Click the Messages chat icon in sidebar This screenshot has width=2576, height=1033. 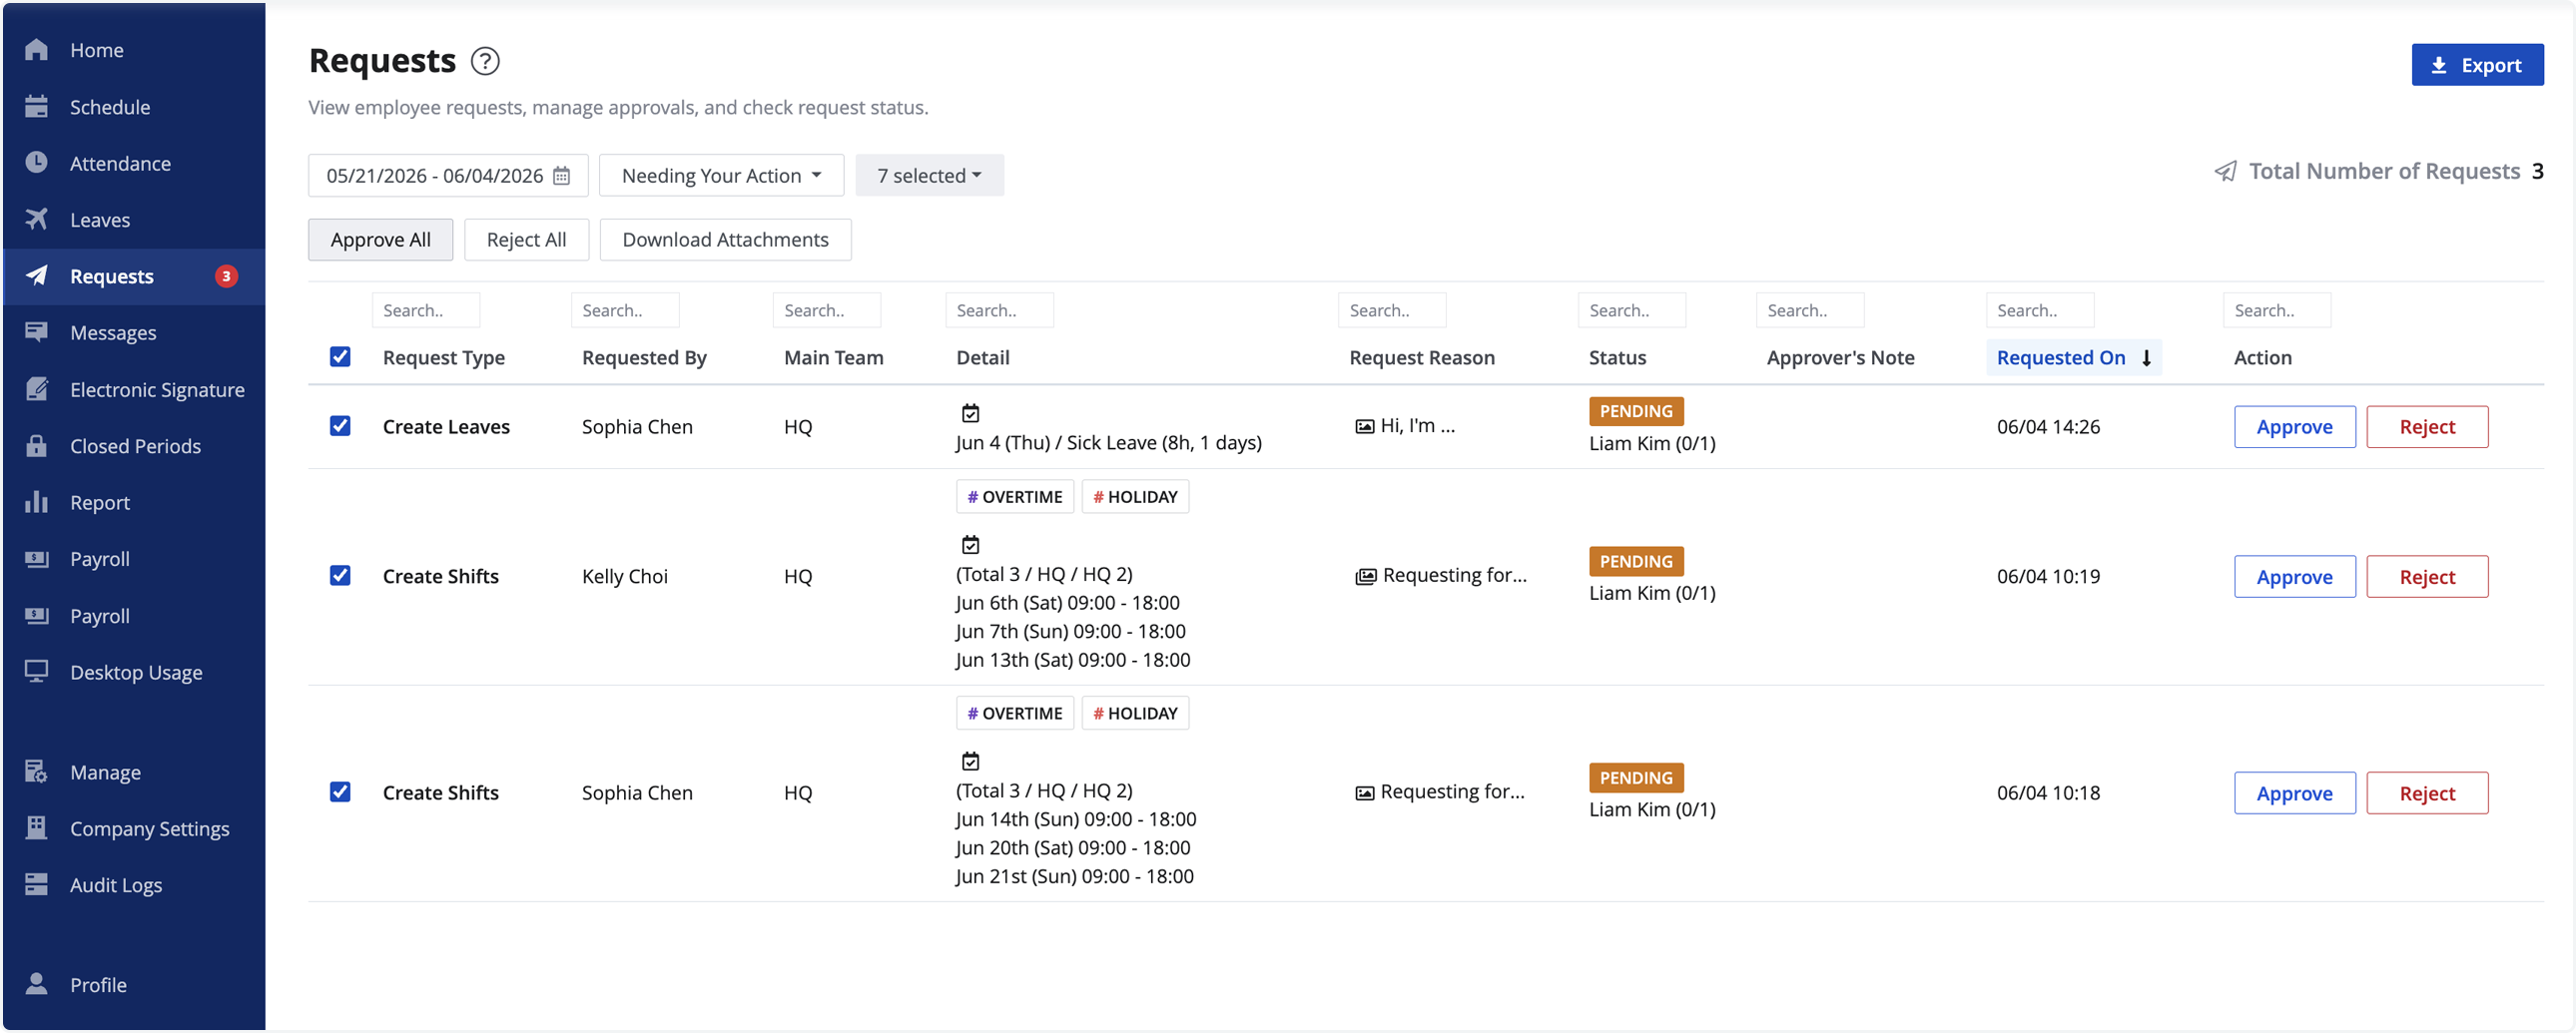[36, 332]
